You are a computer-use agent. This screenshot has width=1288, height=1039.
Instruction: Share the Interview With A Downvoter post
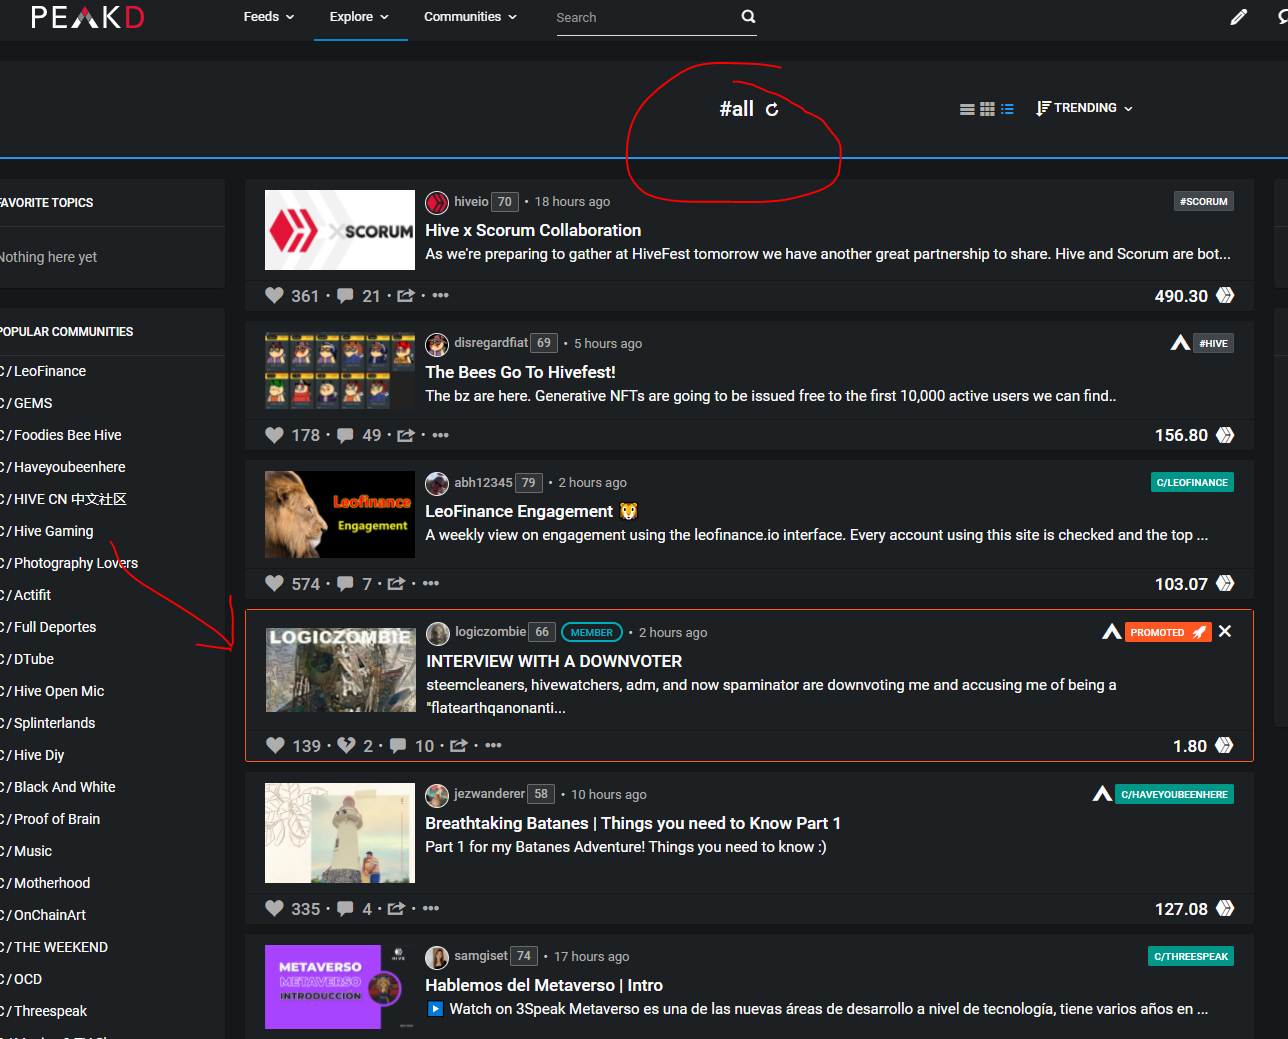click(x=459, y=745)
